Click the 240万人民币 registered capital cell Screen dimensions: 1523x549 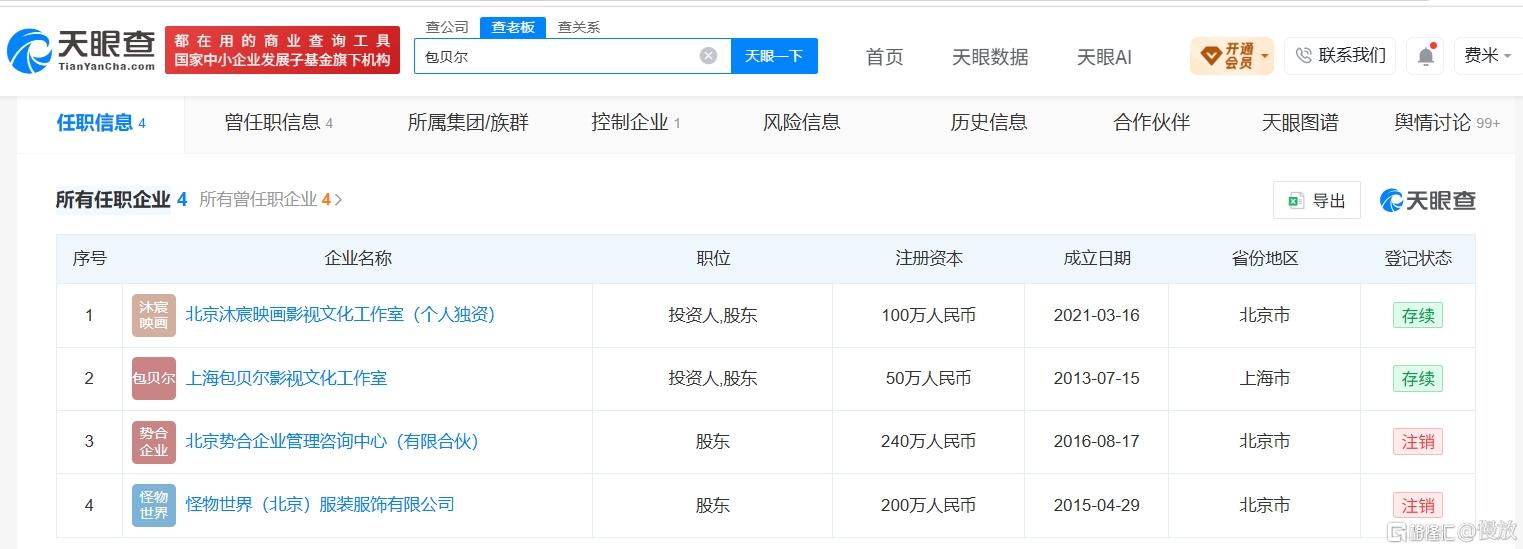click(x=928, y=441)
